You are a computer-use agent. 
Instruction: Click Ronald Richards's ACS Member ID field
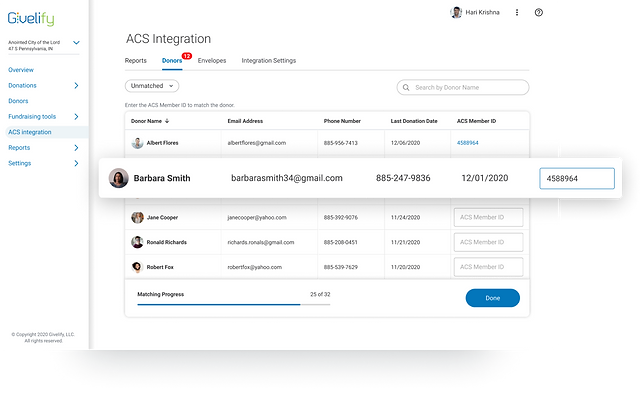click(x=488, y=242)
